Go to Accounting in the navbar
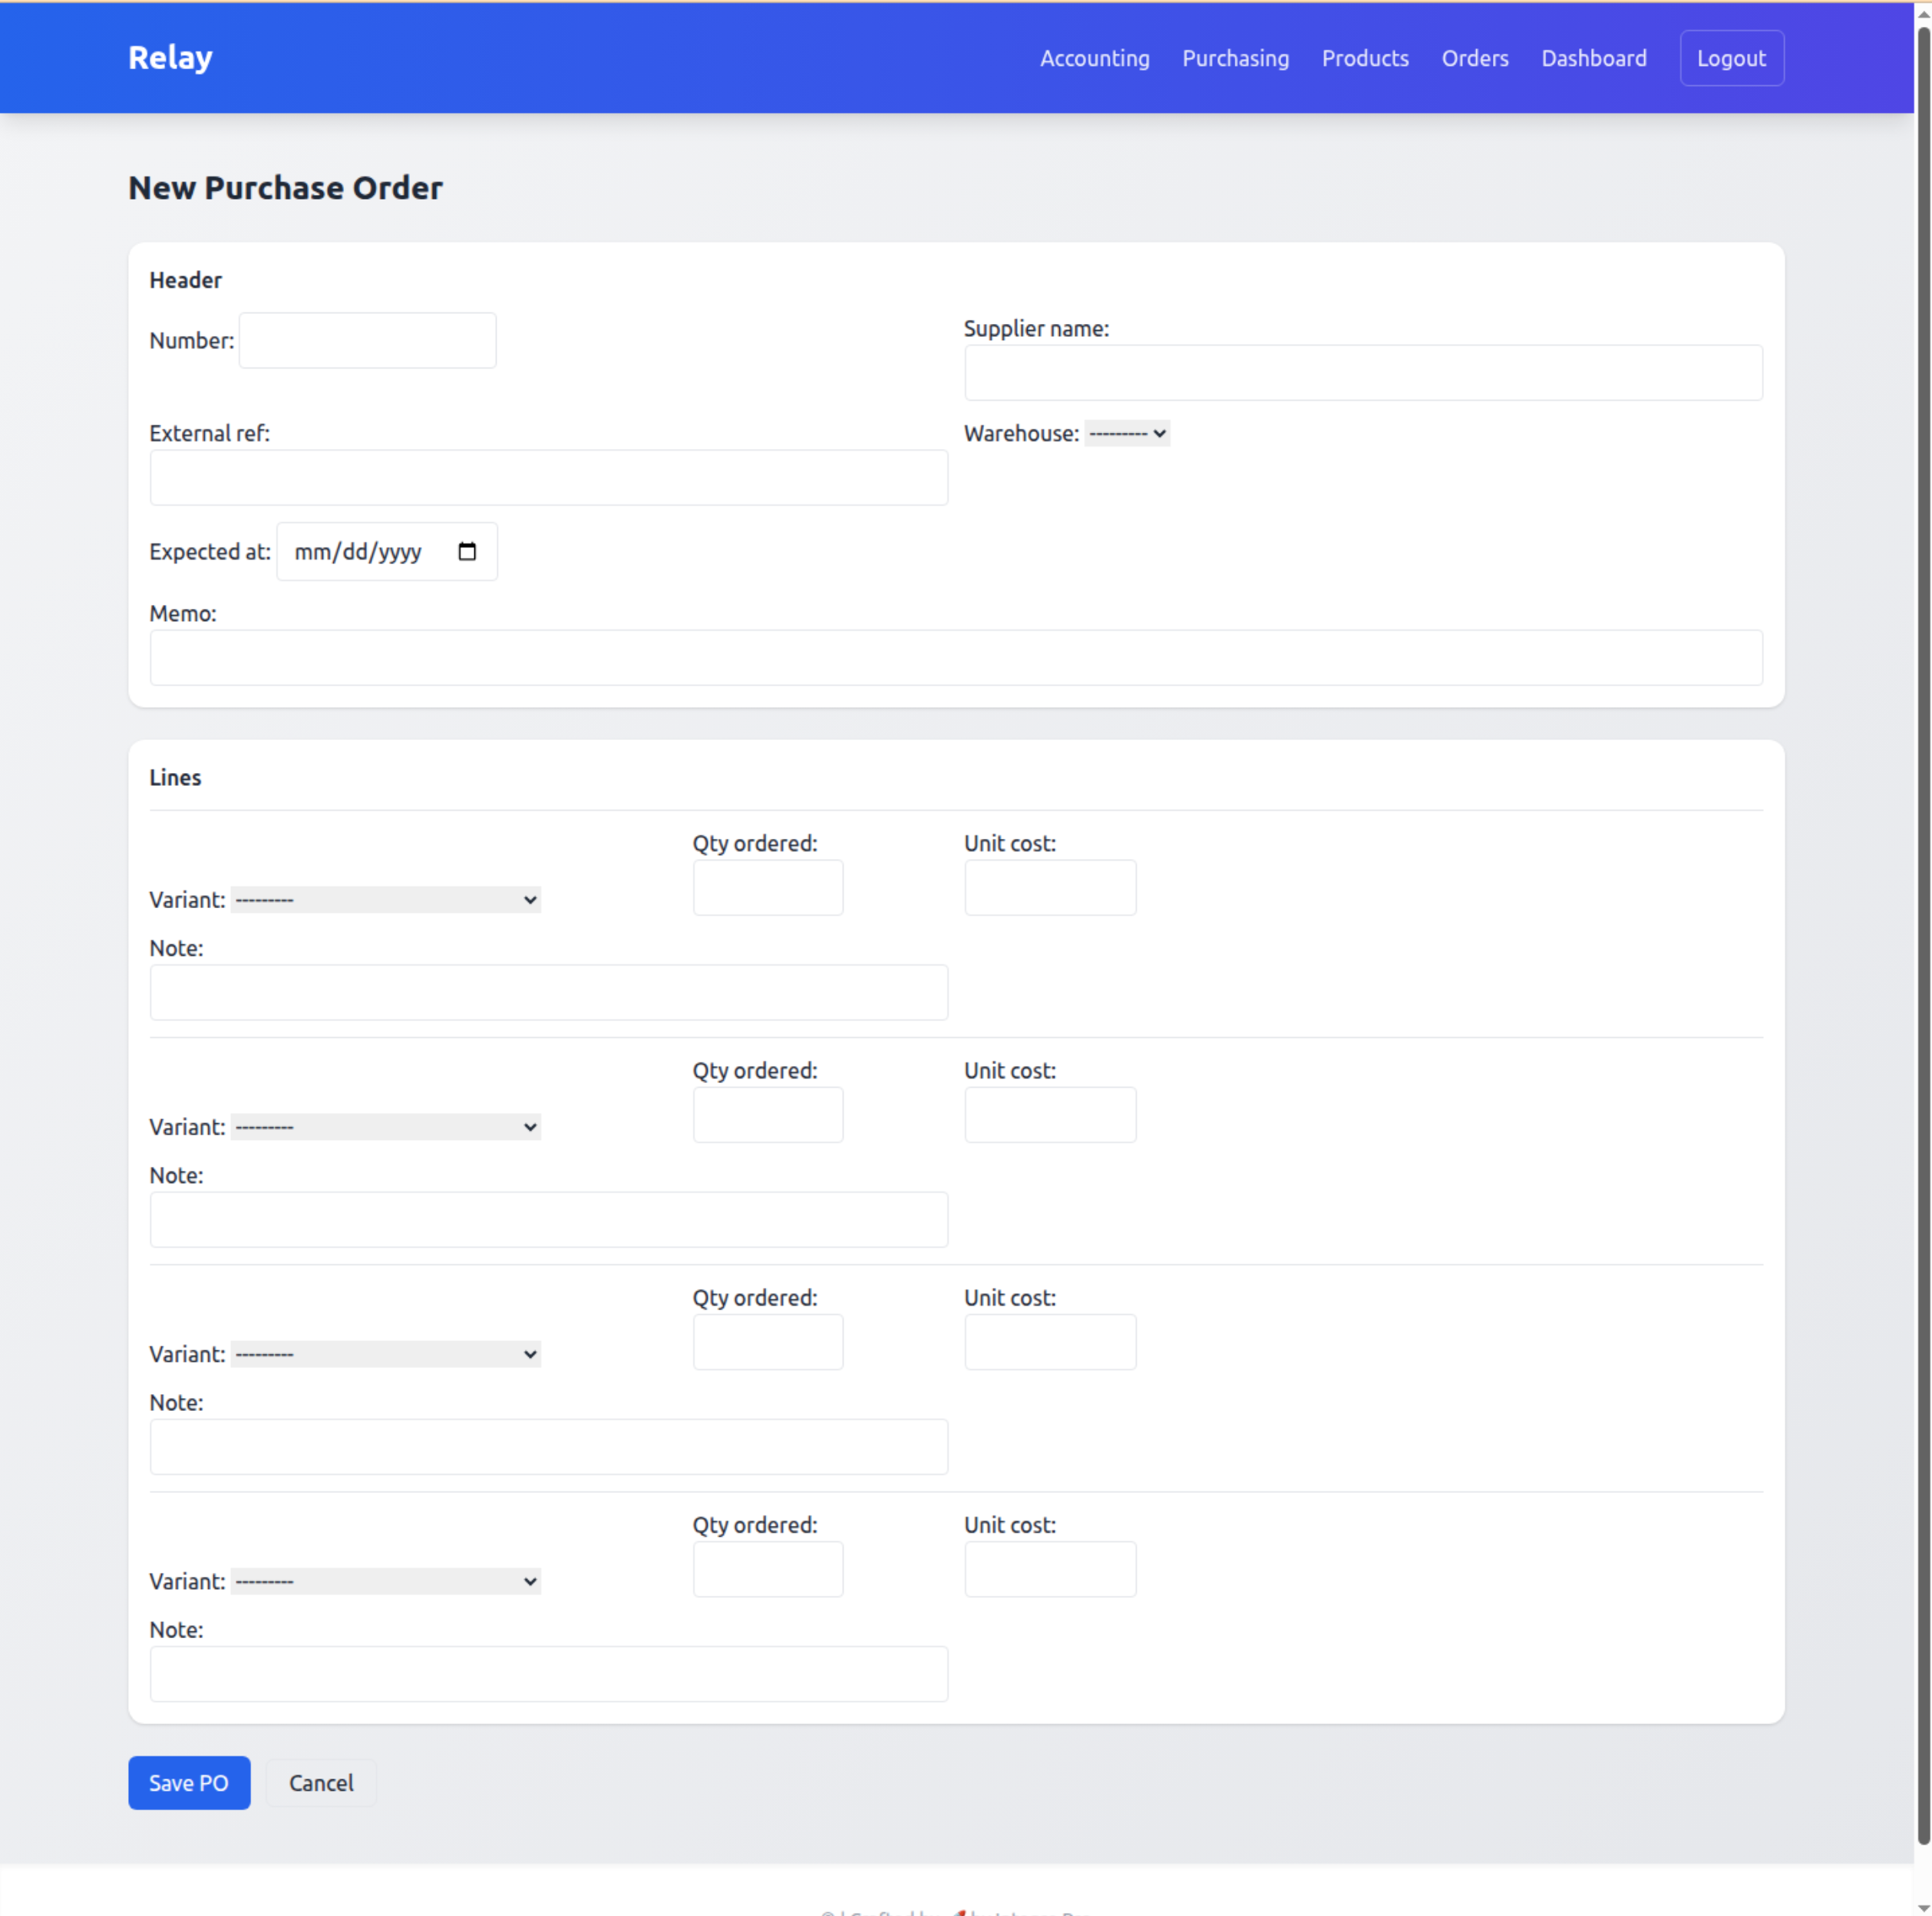Image resolution: width=1932 pixels, height=1916 pixels. [1094, 58]
